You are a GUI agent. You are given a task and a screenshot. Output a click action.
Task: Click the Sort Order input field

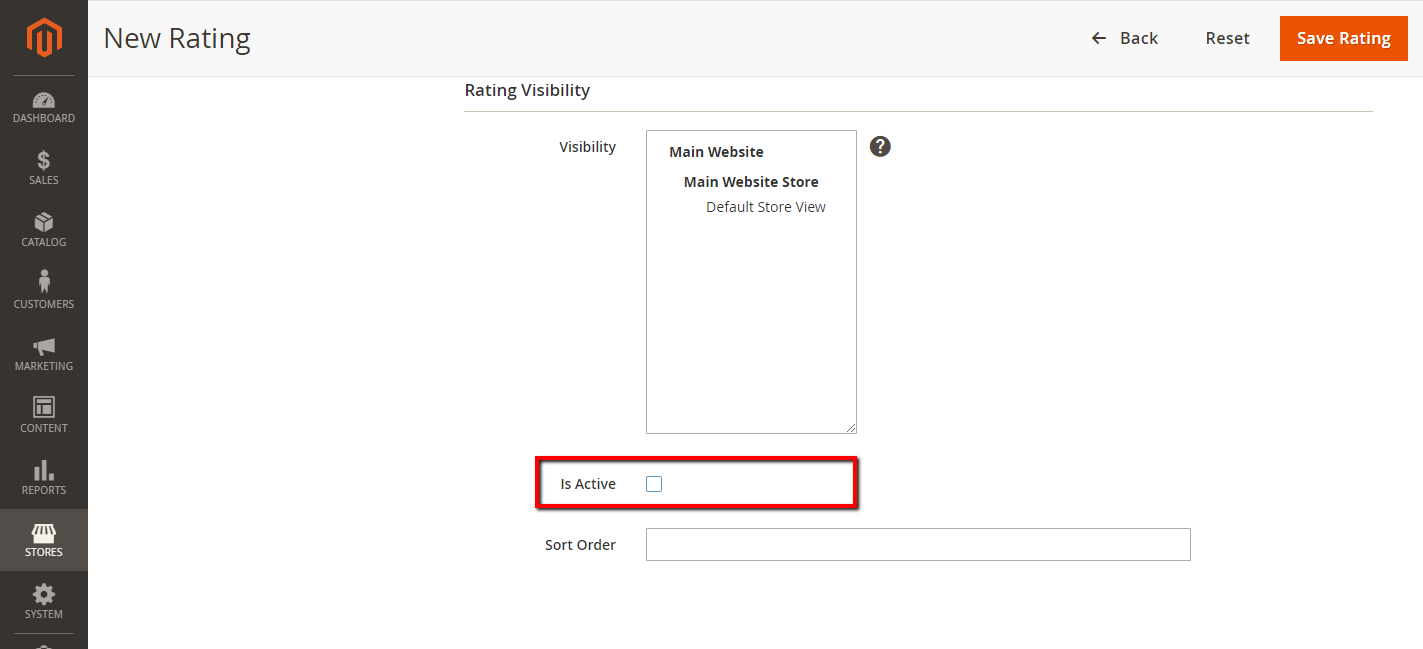tap(918, 544)
